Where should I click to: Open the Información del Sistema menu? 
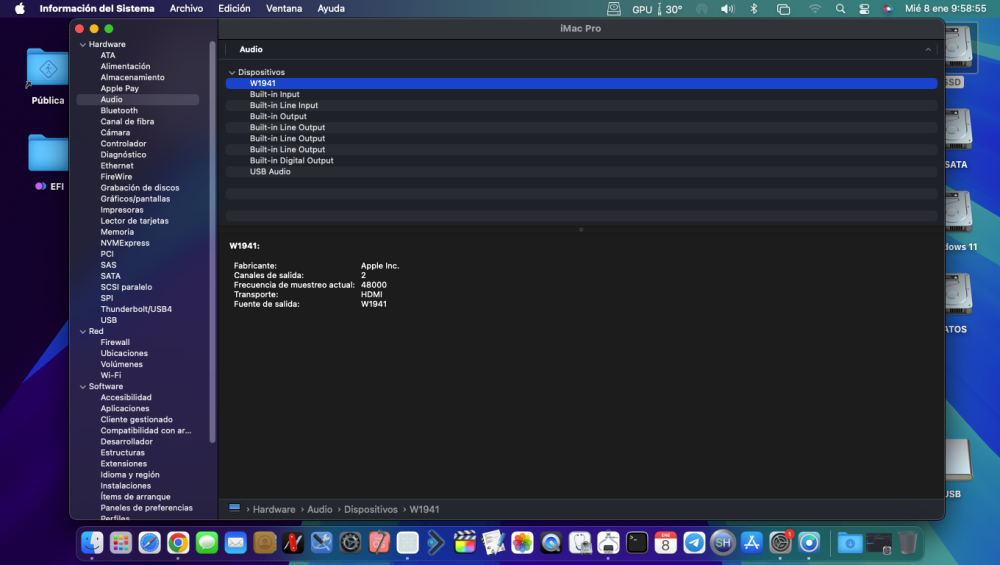(x=97, y=8)
